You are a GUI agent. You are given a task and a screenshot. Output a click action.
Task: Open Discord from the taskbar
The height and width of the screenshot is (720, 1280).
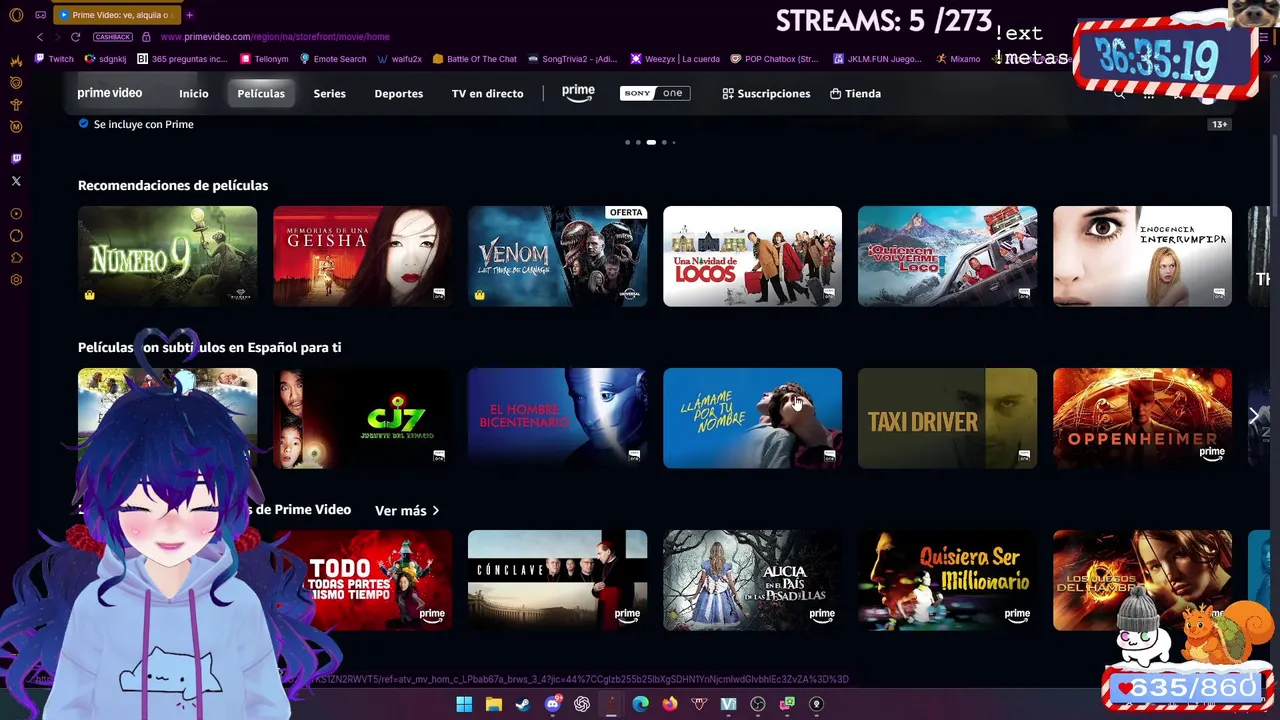pyautogui.click(x=552, y=704)
